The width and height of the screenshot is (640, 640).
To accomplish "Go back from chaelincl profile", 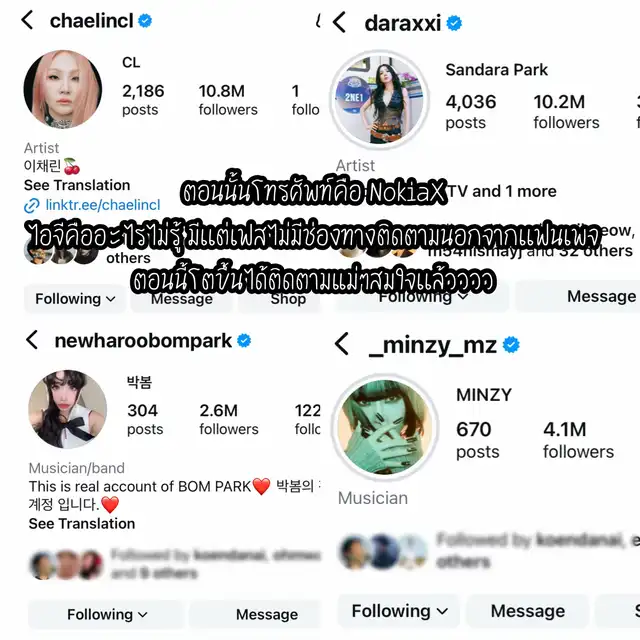I will point(27,20).
